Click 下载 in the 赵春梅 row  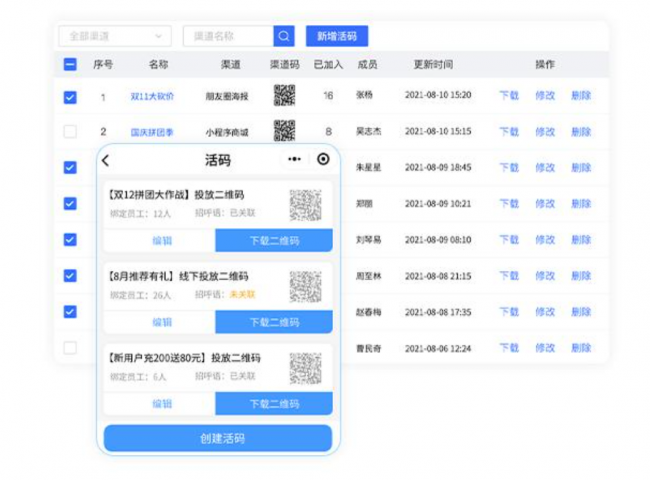click(509, 312)
